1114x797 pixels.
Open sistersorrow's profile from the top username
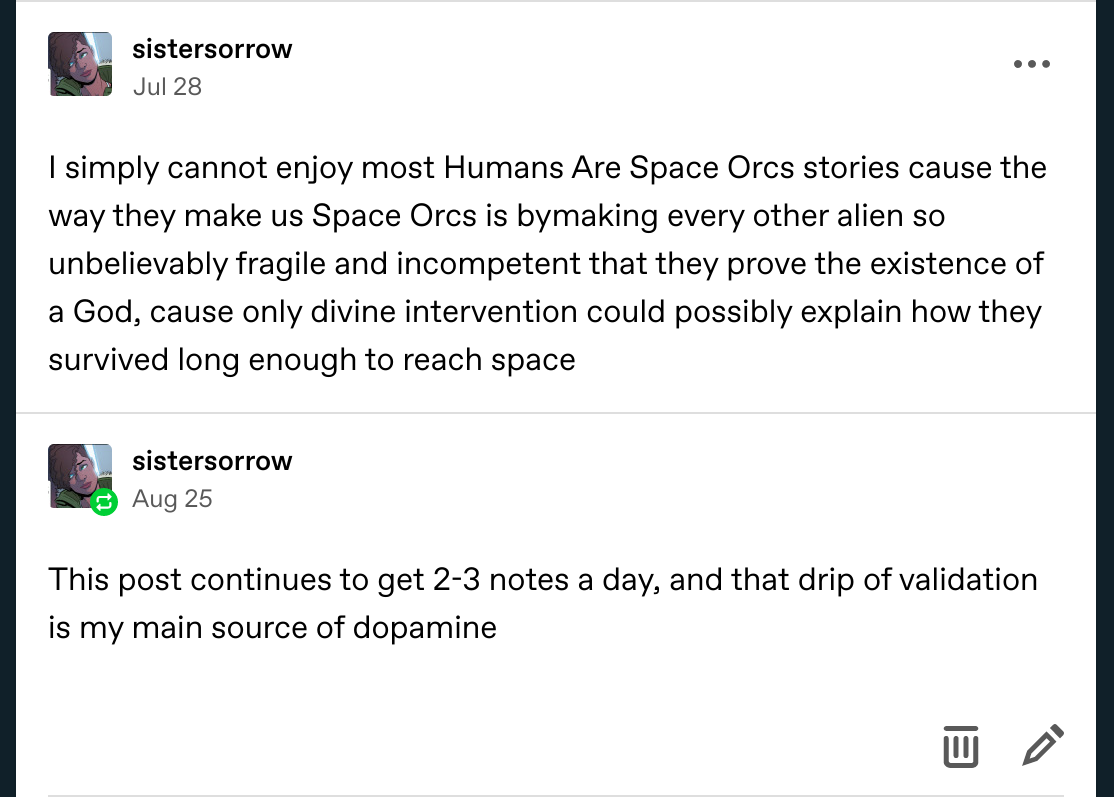click(212, 48)
